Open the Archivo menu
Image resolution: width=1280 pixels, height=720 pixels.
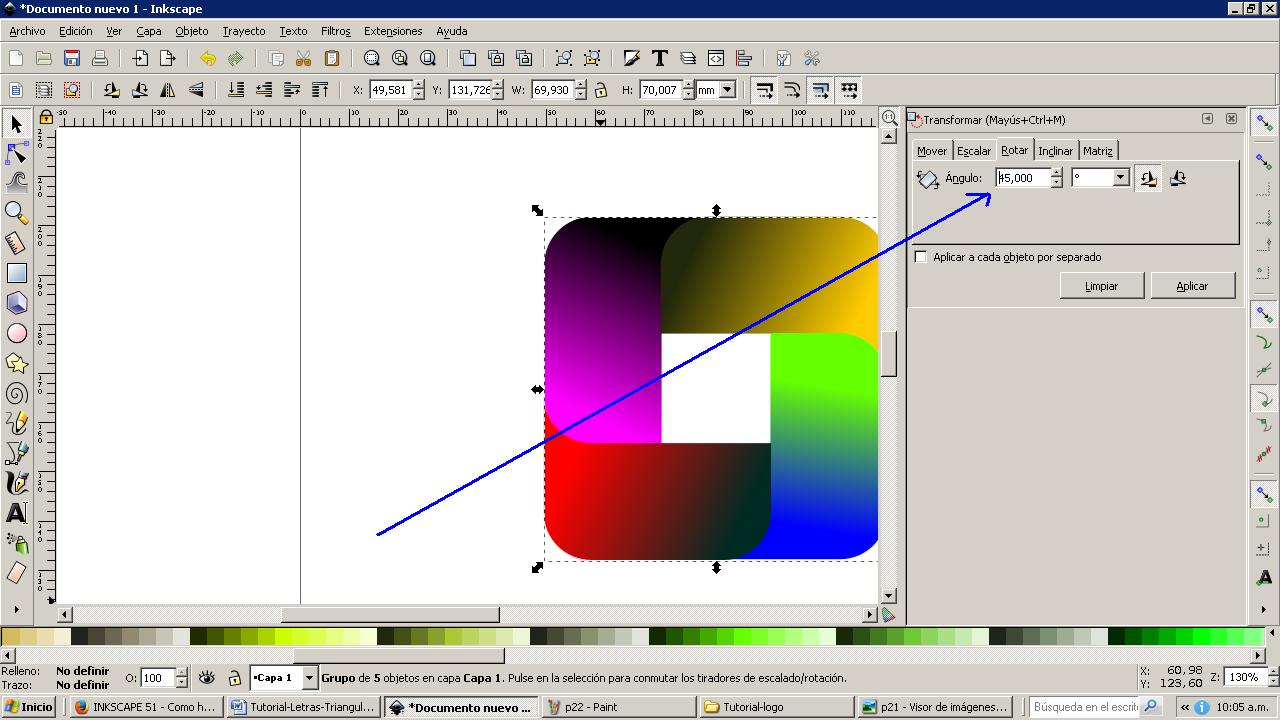[27, 31]
